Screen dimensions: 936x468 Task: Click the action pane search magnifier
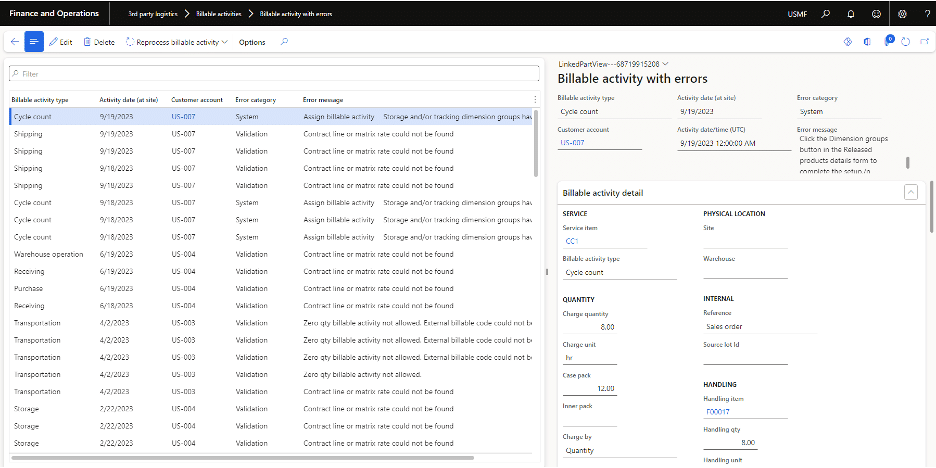(285, 42)
